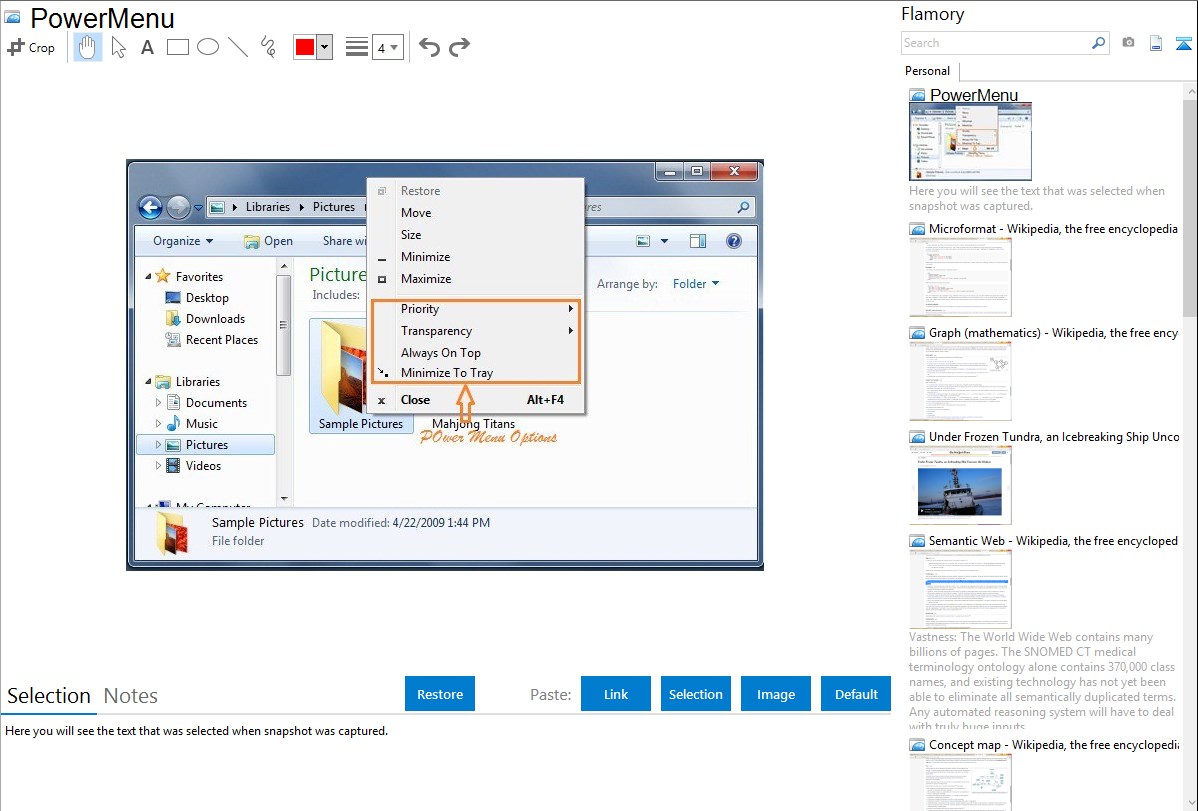Click the blue Selection paste button

coord(696,694)
